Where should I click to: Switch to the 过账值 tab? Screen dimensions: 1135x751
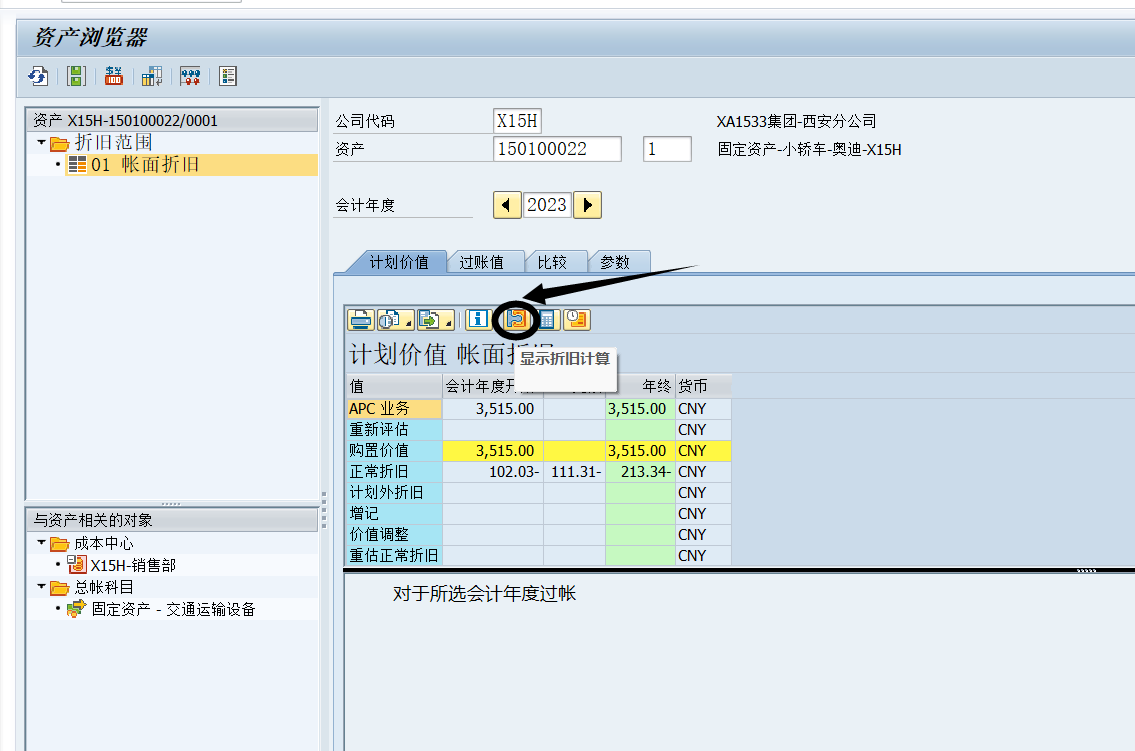486,261
